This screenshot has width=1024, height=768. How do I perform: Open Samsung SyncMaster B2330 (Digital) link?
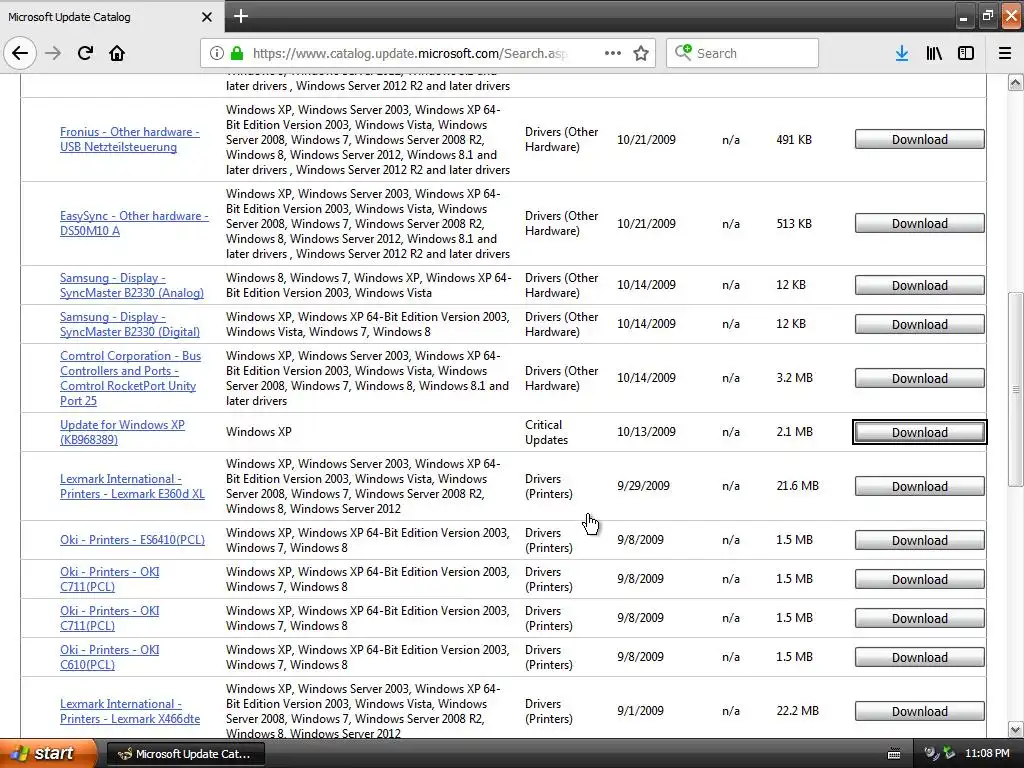[x=129, y=324]
